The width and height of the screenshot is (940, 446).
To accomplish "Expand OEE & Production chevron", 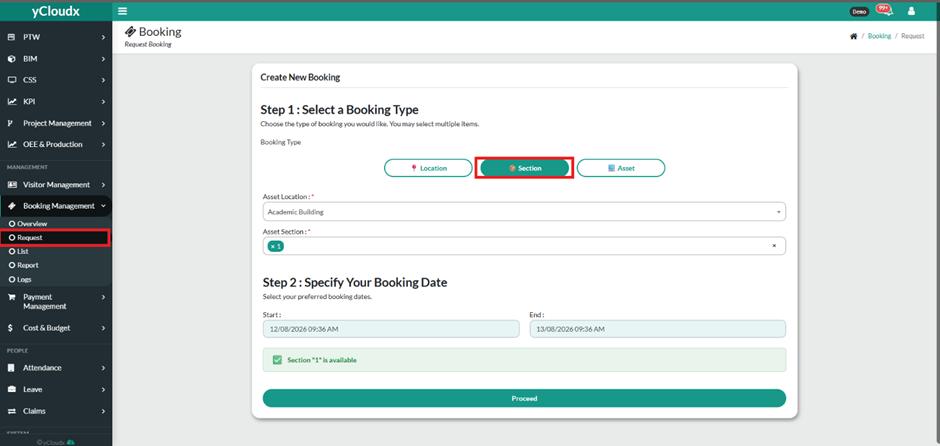I will point(103,144).
